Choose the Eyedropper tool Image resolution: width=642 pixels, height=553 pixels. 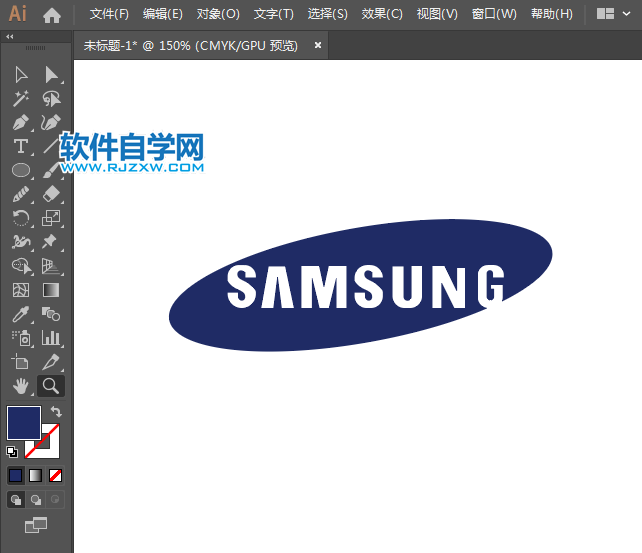20,314
